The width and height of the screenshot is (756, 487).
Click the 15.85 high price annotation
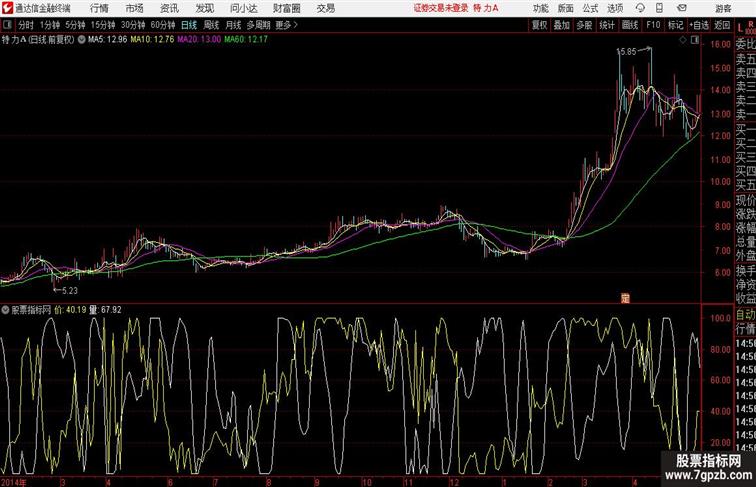coord(627,52)
